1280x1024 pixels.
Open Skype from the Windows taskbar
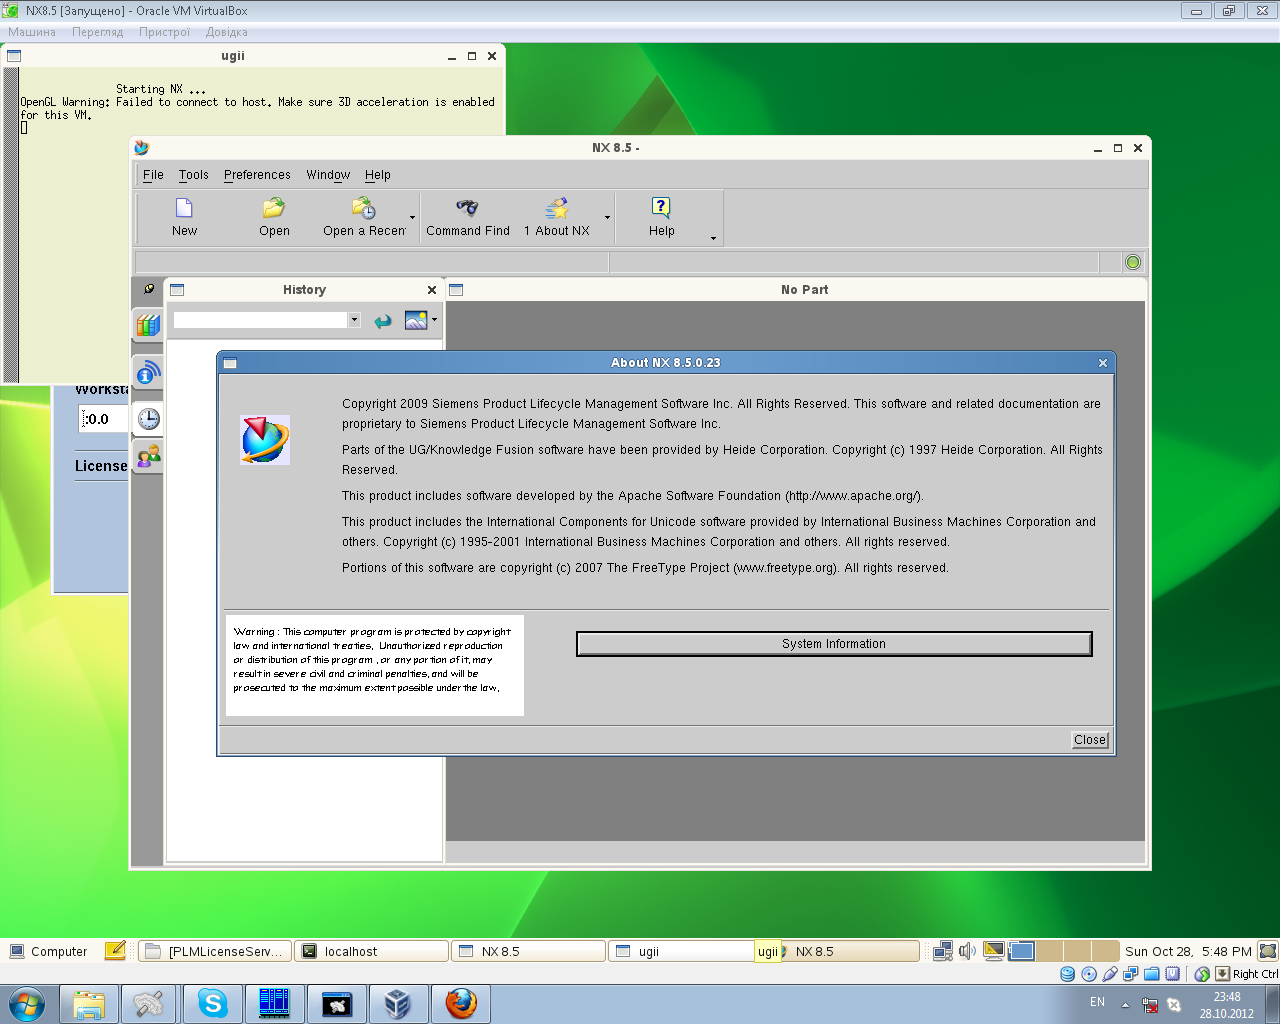213,1003
